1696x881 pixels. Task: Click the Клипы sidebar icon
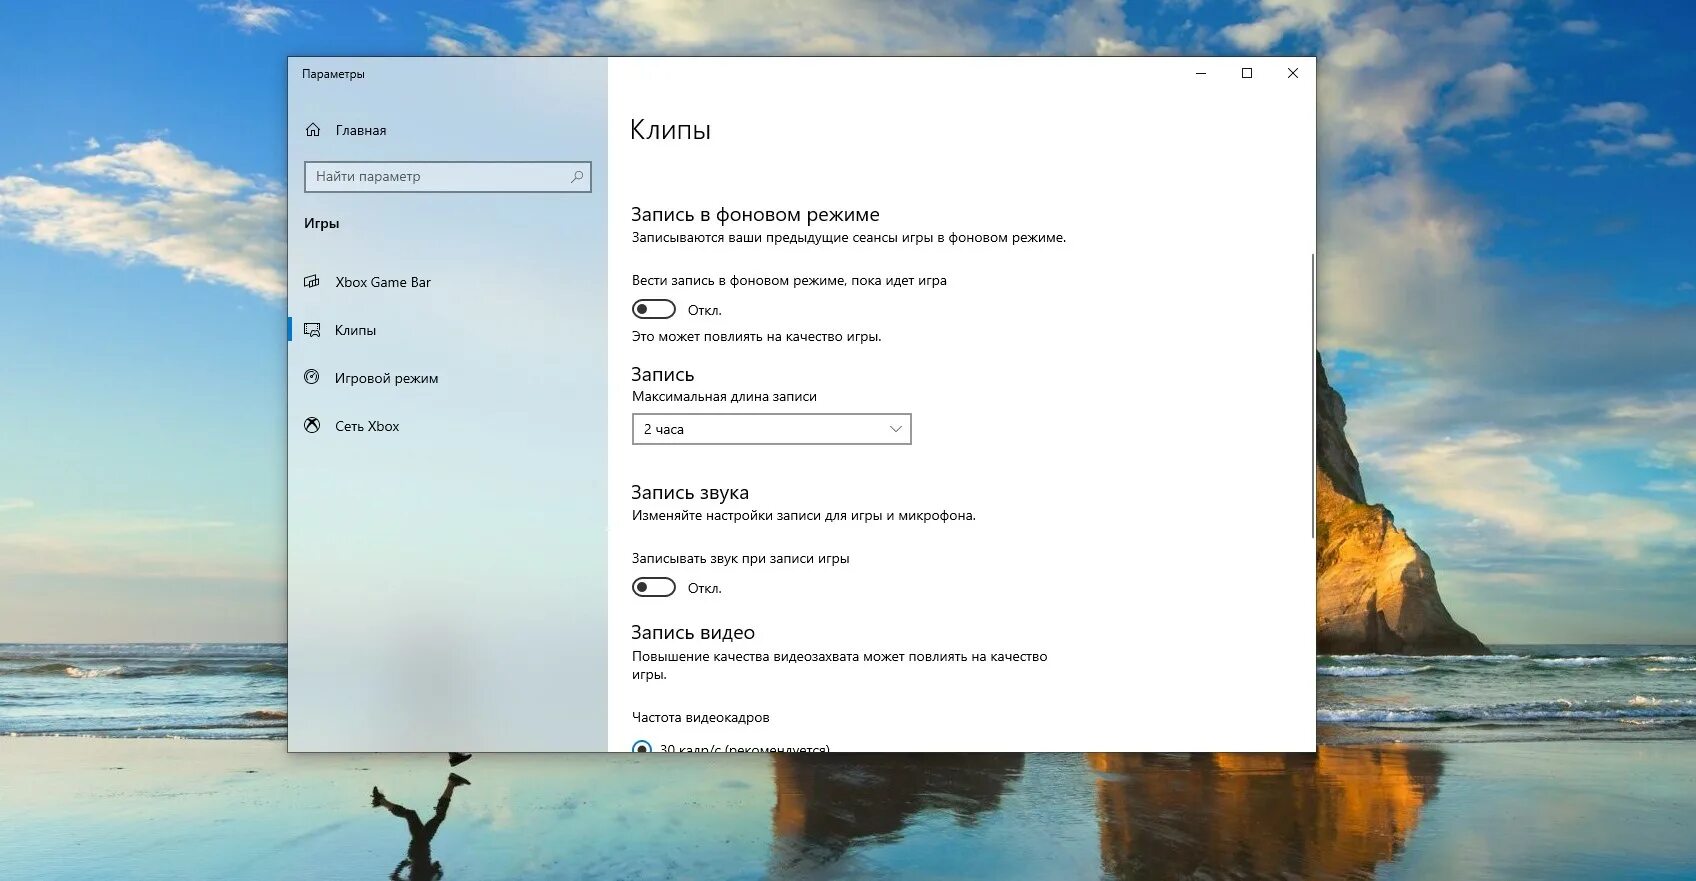point(312,330)
